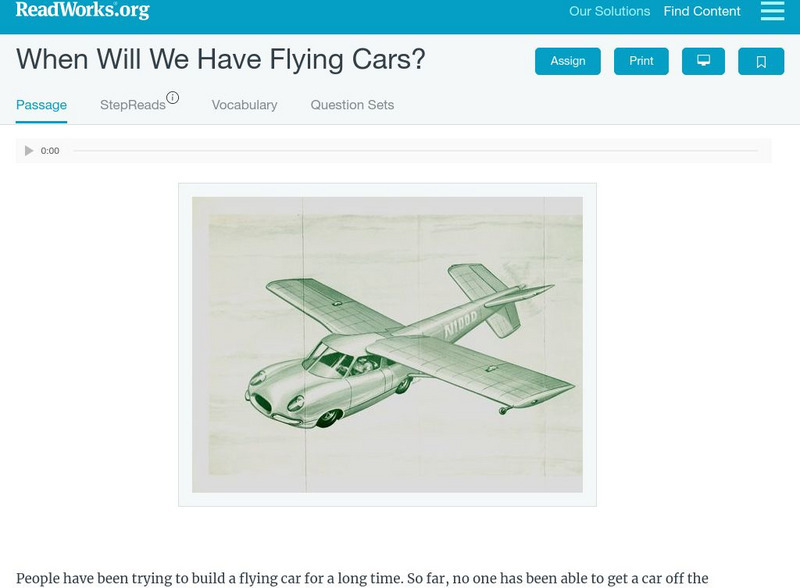Click the projector view icon button
The image size is (800, 588).
point(703,61)
